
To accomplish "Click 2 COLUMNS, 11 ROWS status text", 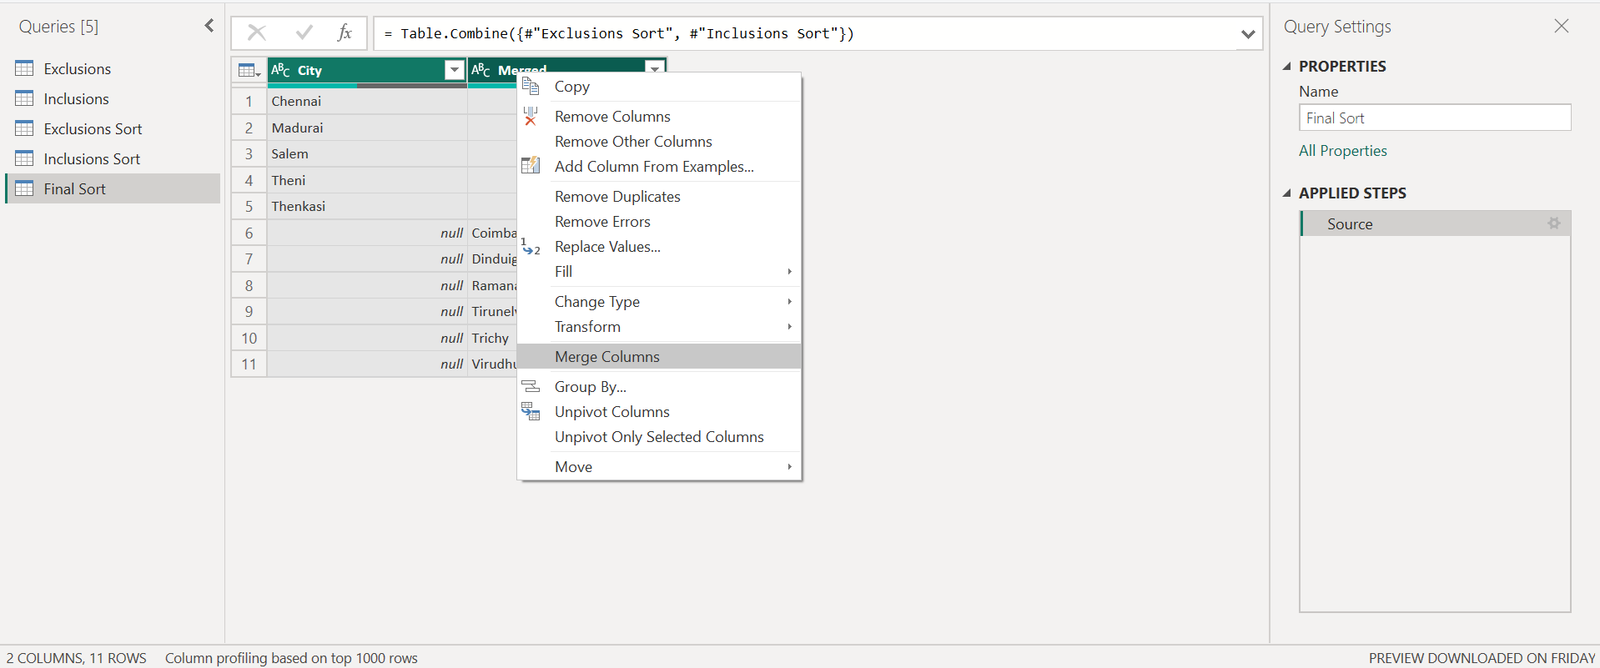I will pos(76,657).
